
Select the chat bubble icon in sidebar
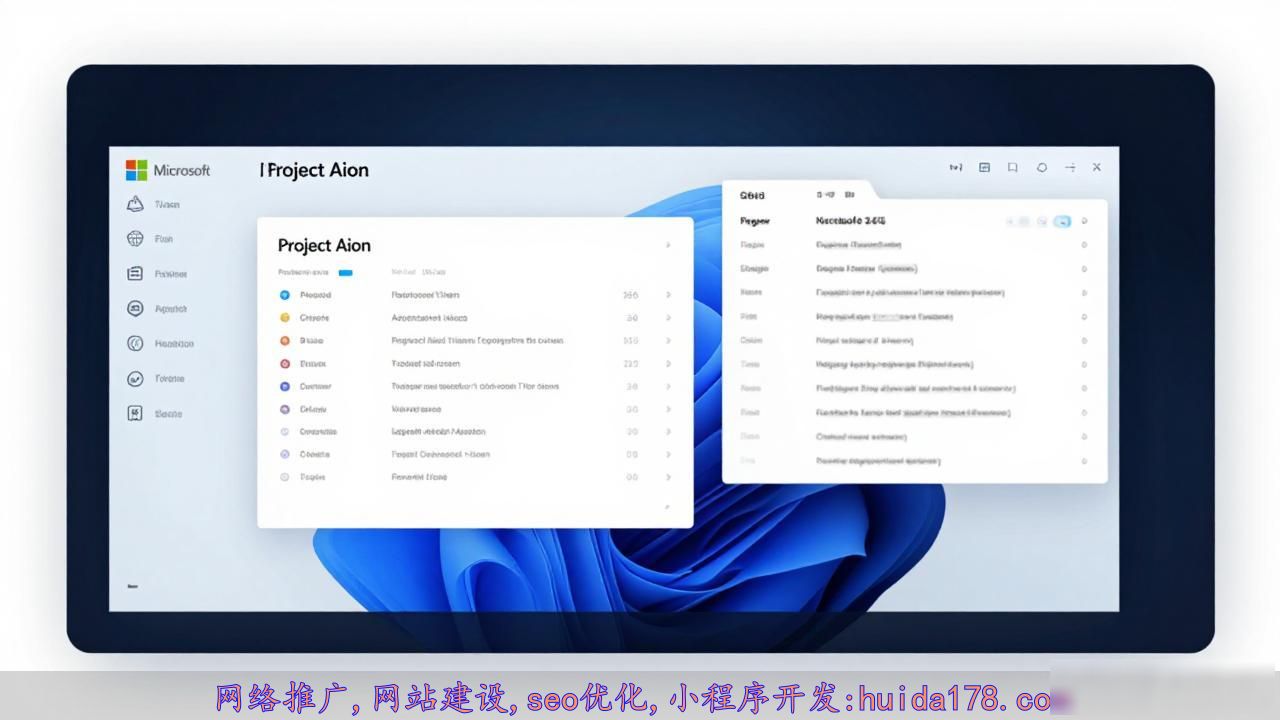pos(135,309)
